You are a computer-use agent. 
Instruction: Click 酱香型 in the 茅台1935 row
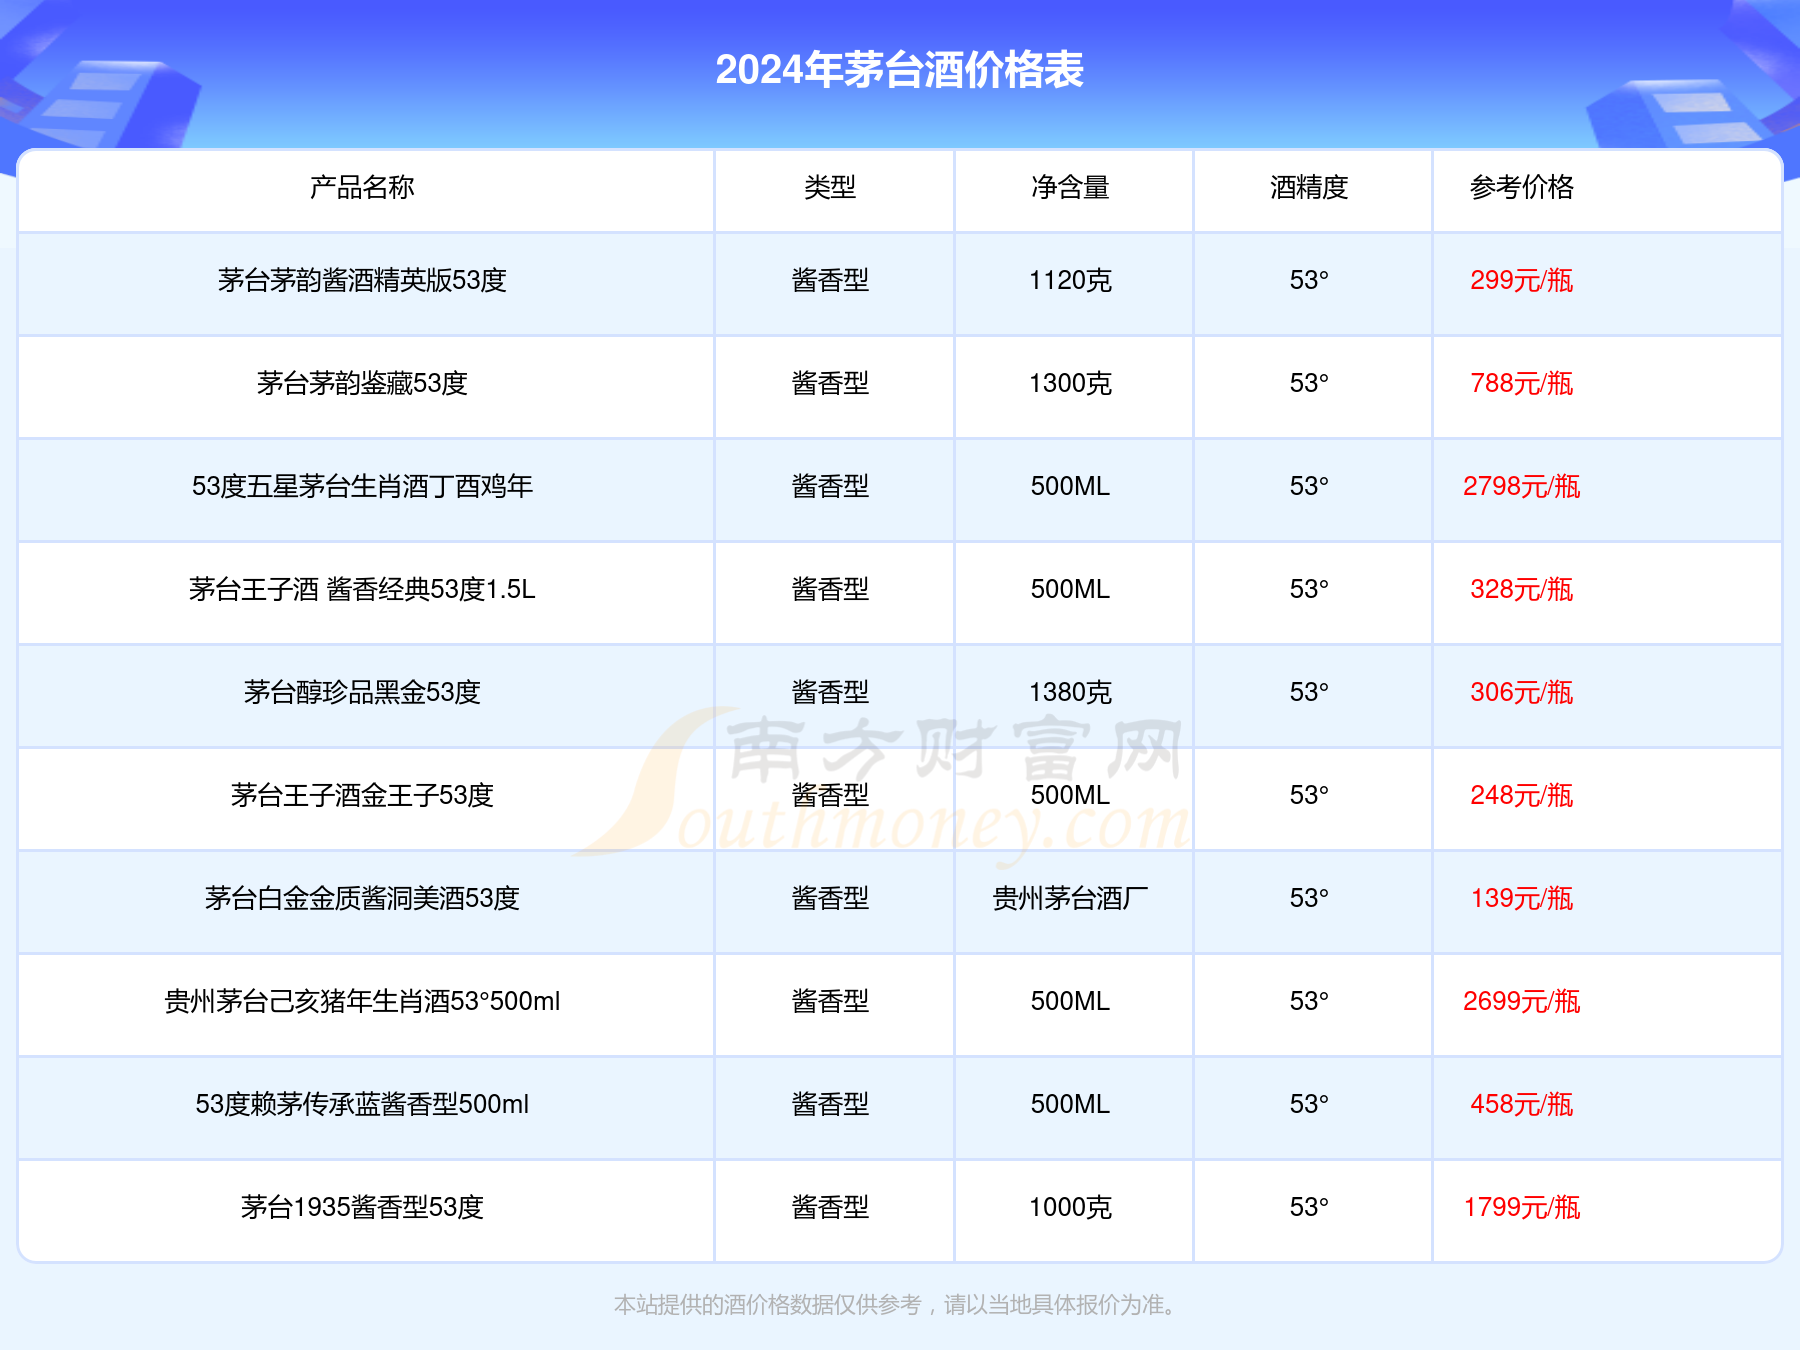(830, 1207)
